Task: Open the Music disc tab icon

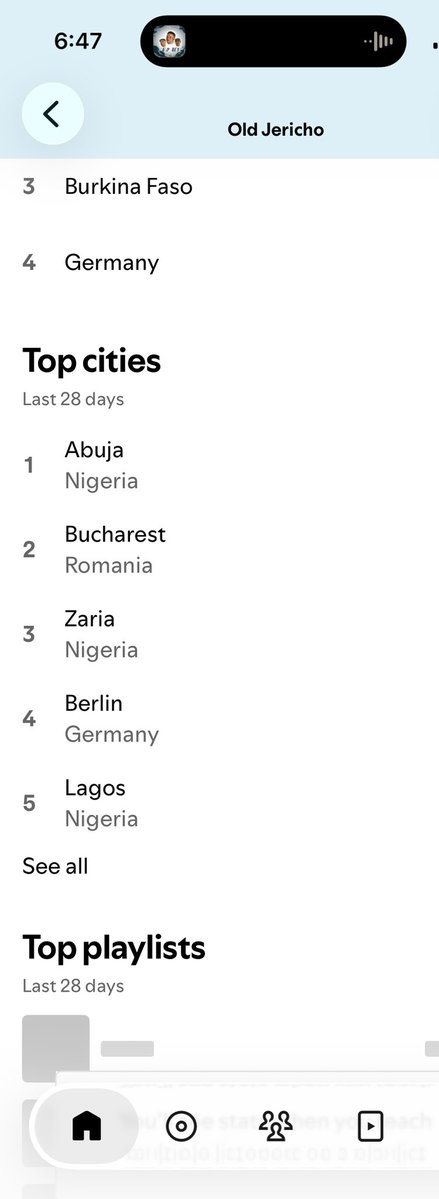Action: [x=181, y=1126]
